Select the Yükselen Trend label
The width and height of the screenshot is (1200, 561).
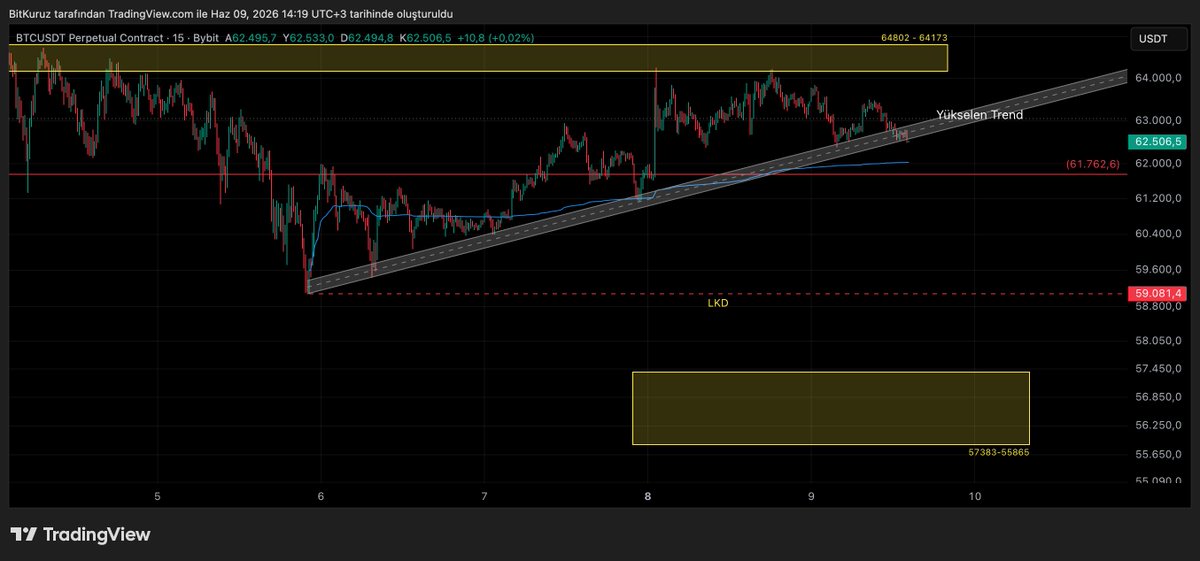tap(979, 115)
